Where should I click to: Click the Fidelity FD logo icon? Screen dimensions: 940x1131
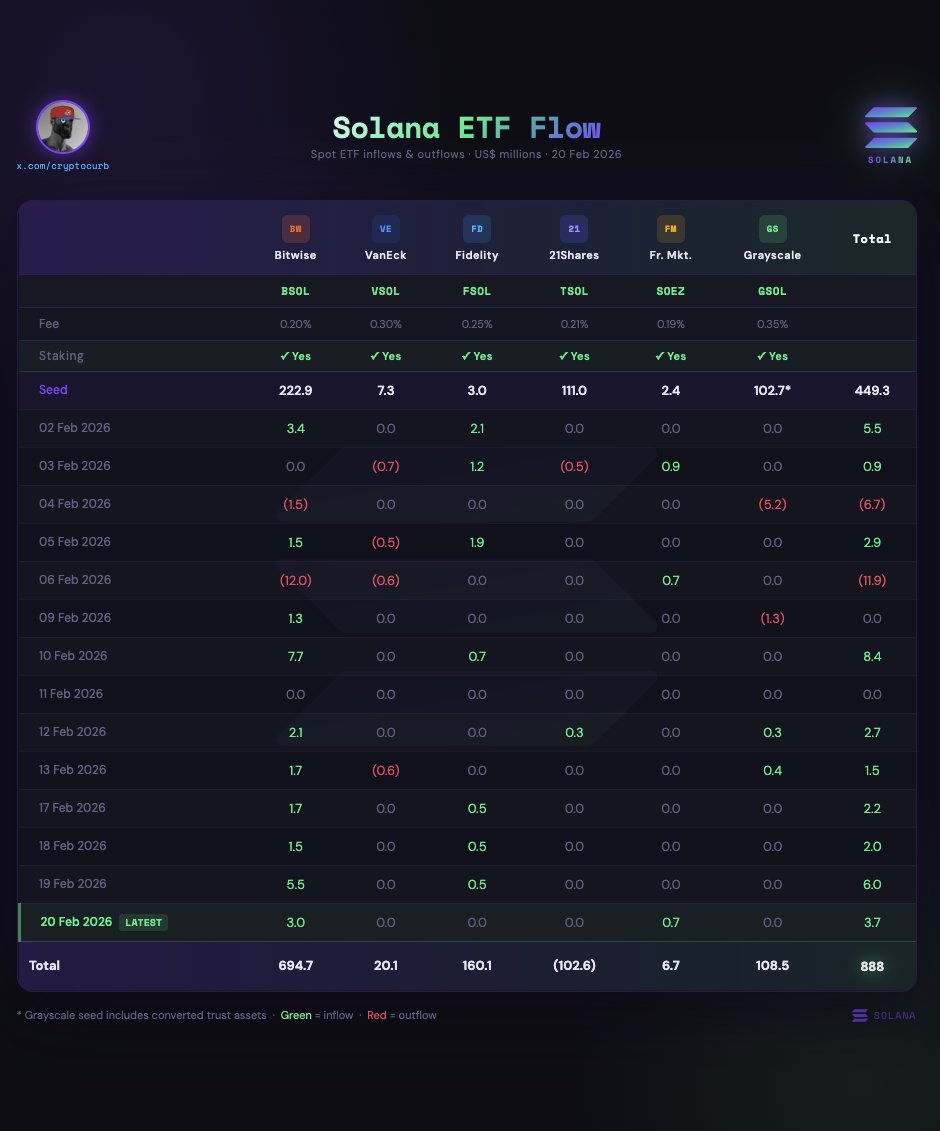[x=477, y=229]
